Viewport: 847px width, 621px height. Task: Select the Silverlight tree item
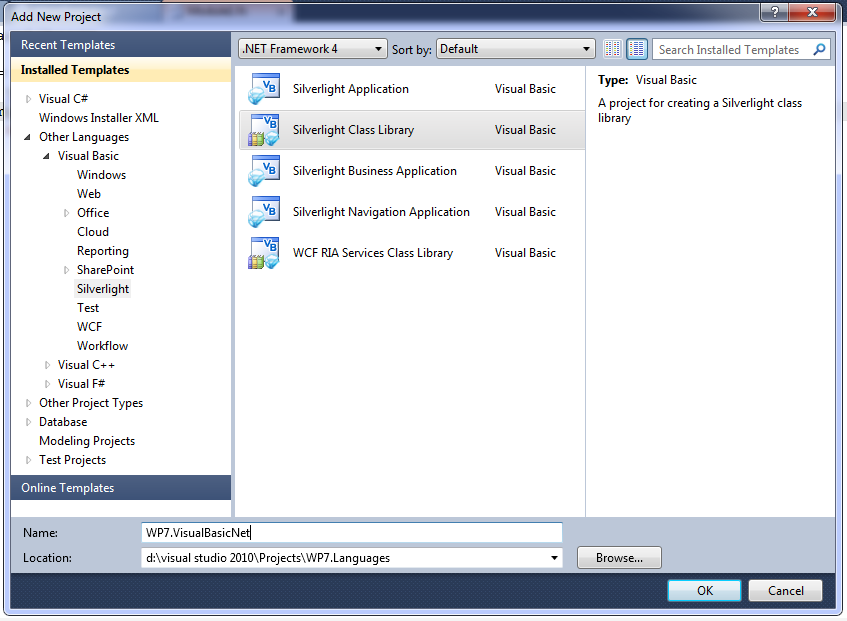[103, 289]
